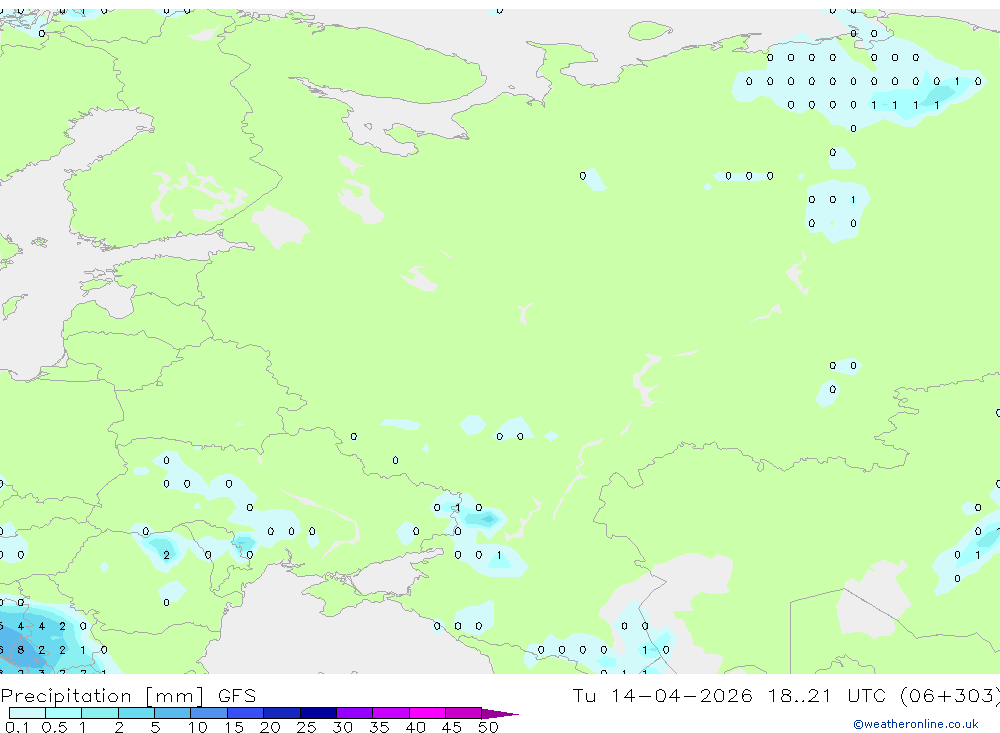The image size is (1000, 733).
Task: Click the "50" legend scale label
Action: point(488,727)
